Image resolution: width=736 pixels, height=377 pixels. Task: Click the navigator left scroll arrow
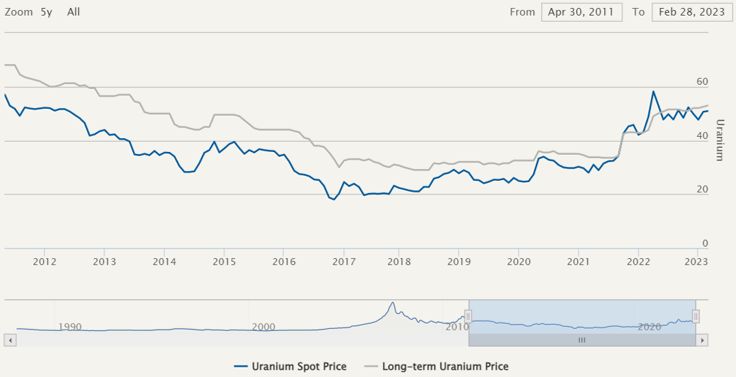10,340
